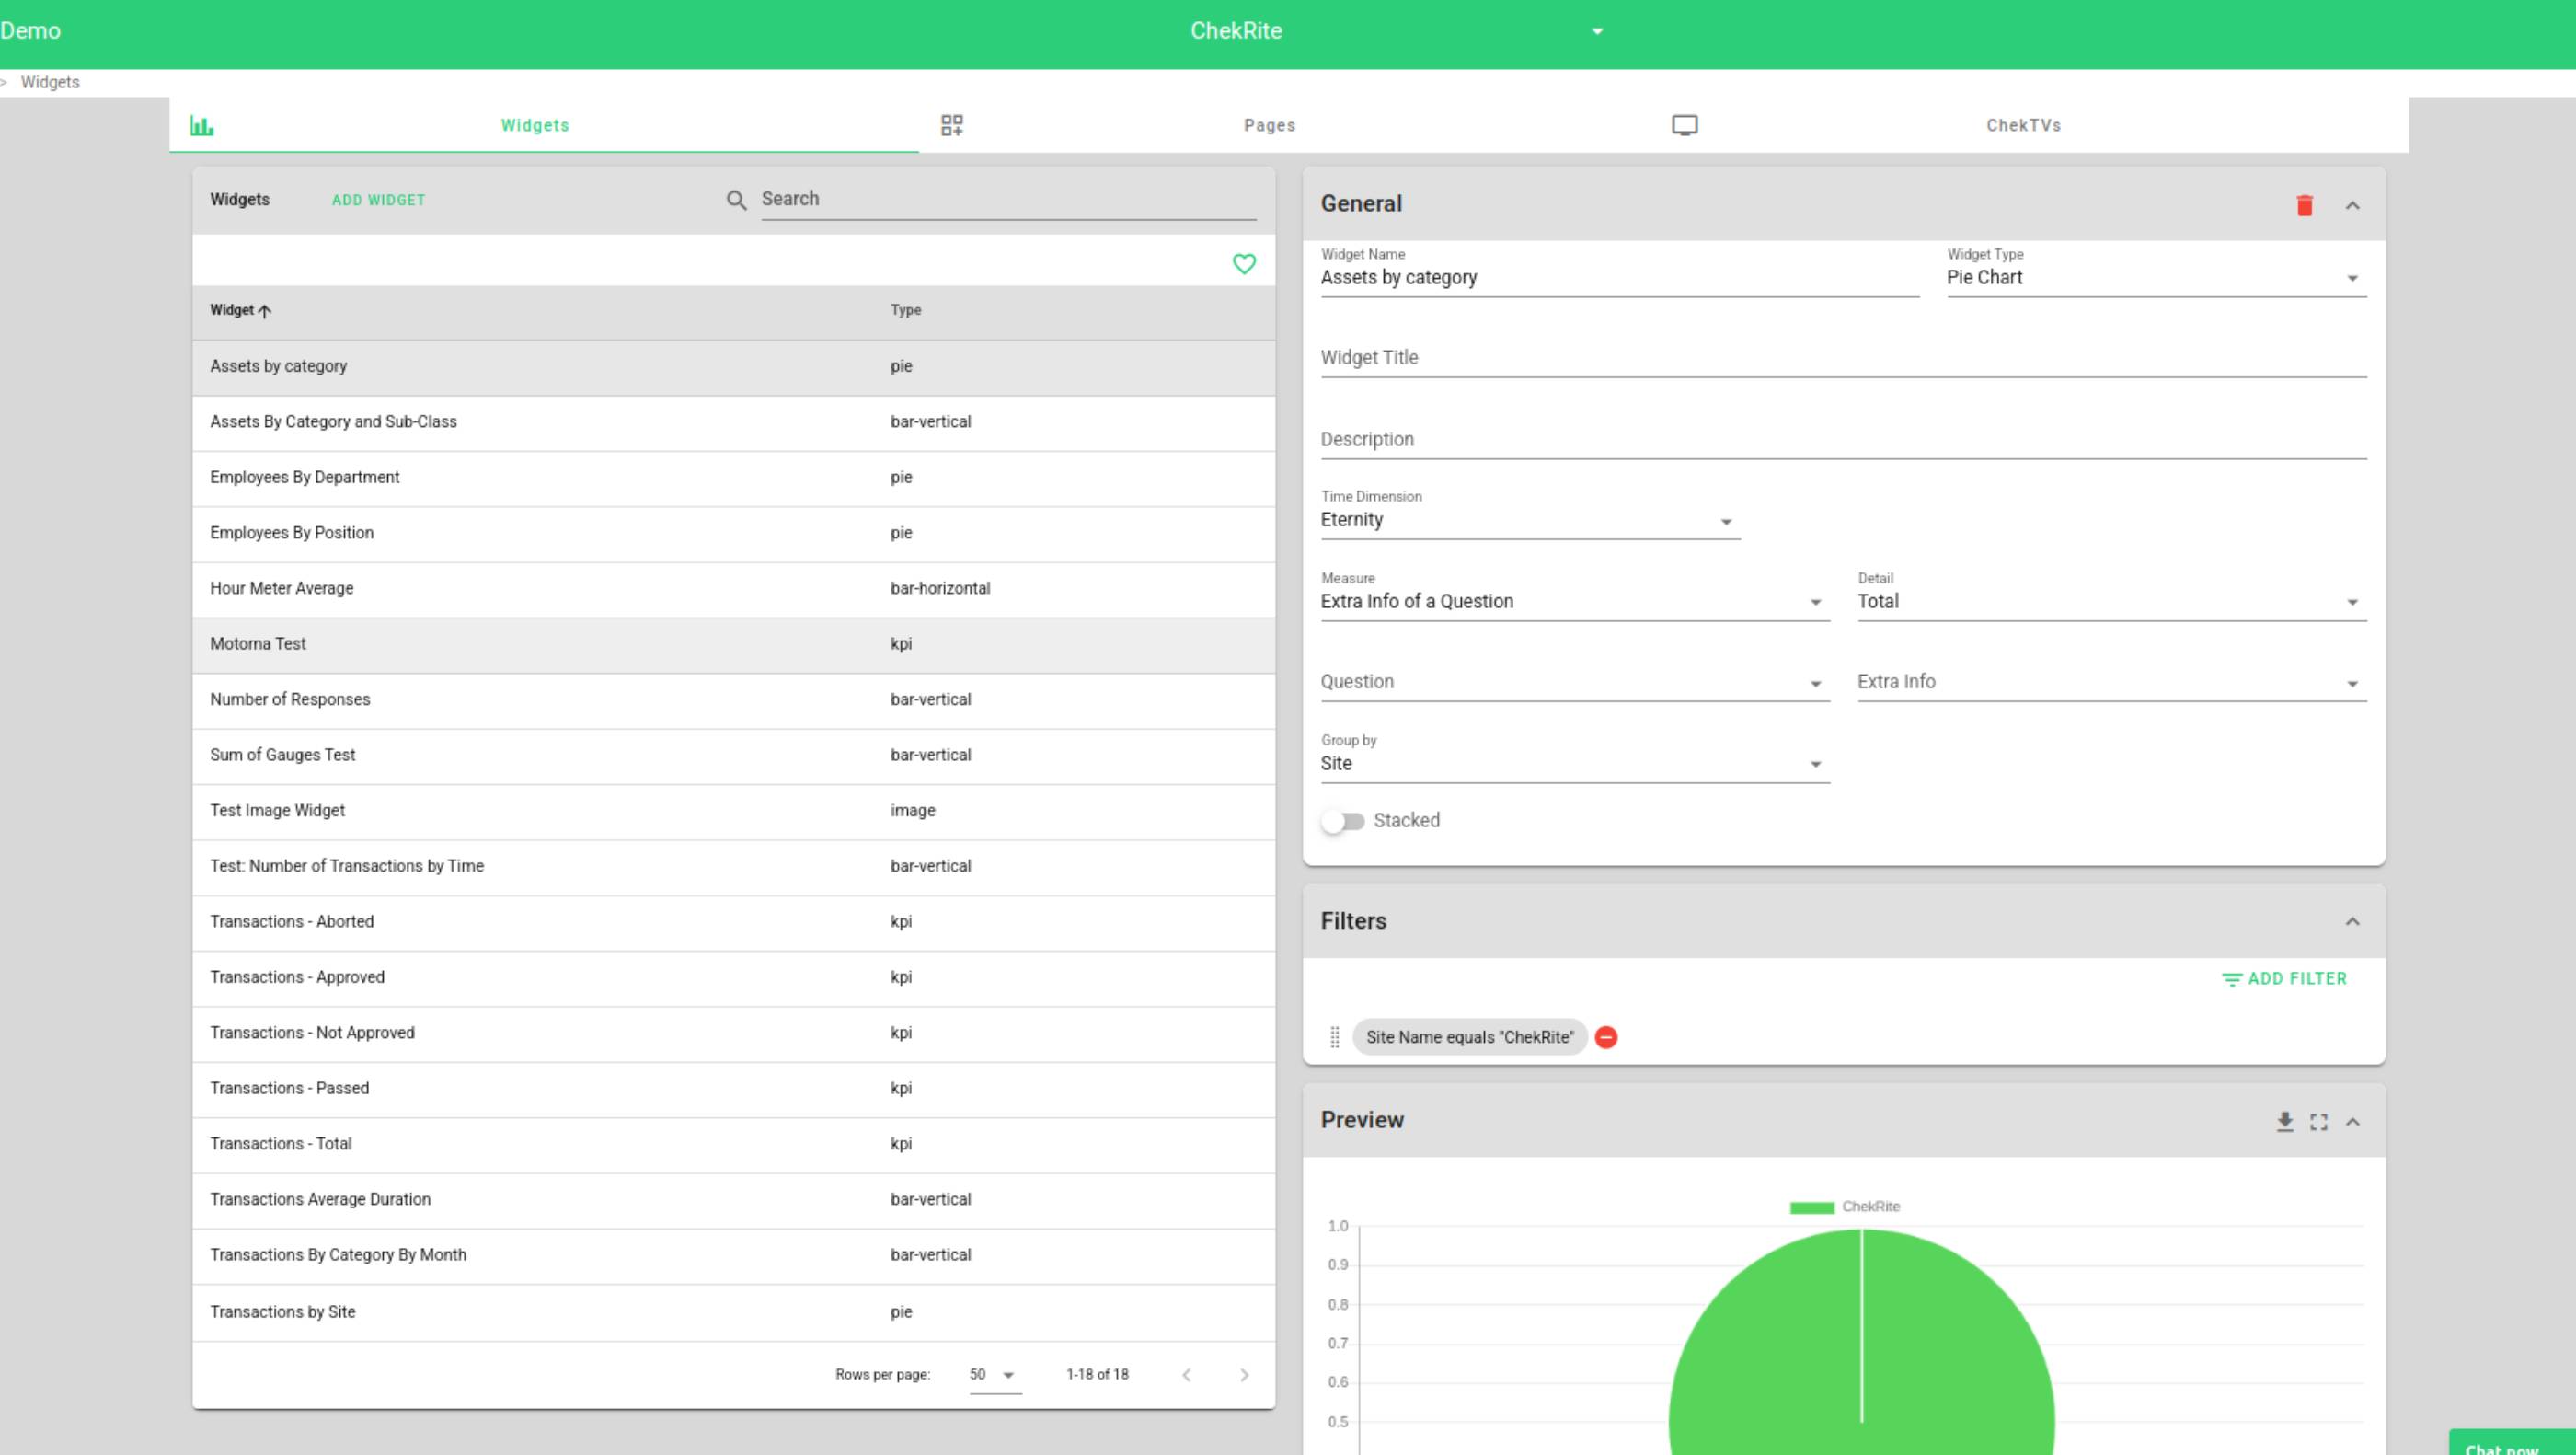Screen dimensions: 2576x1455
Task: Select Transactions By Category By Month row
Action: (733, 1256)
